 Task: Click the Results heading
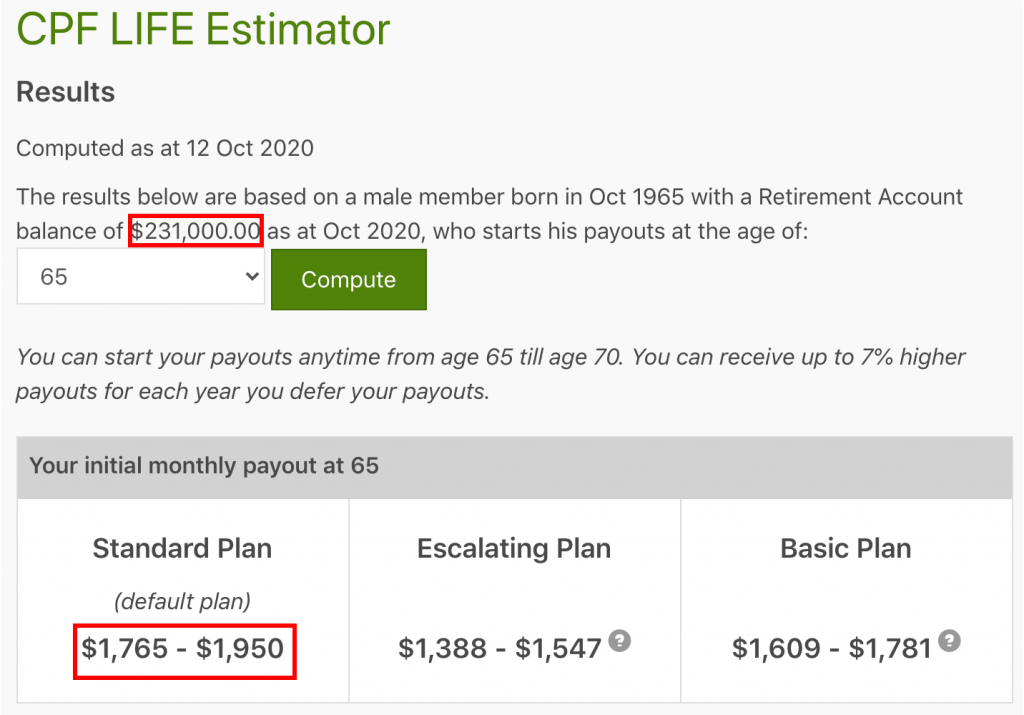(66, 93)
